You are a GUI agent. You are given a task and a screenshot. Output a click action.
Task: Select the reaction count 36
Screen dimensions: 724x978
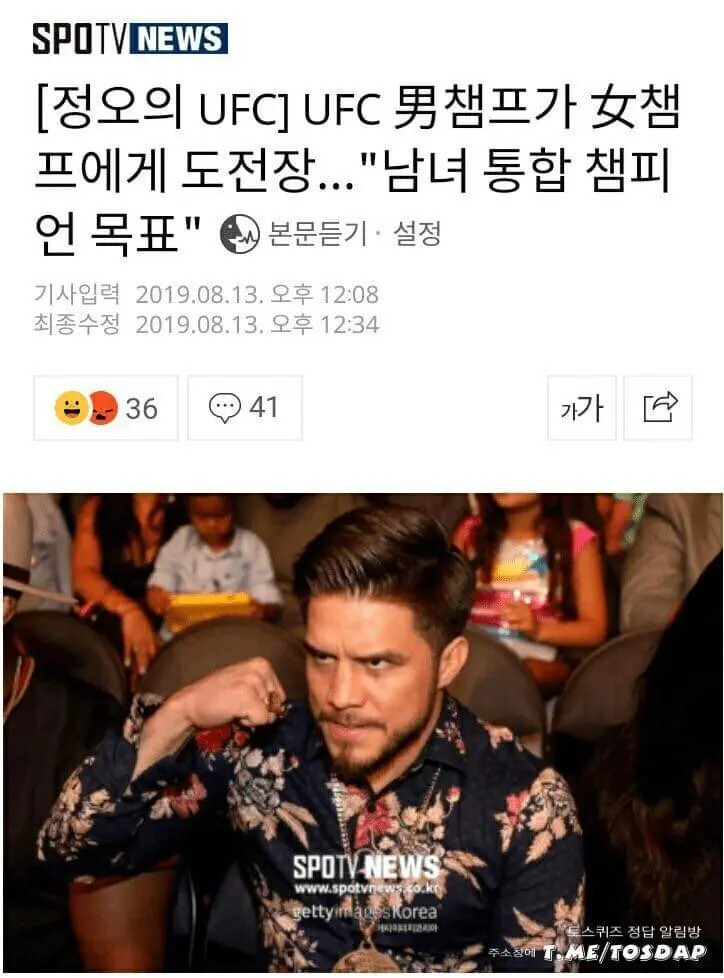point(142,409)
